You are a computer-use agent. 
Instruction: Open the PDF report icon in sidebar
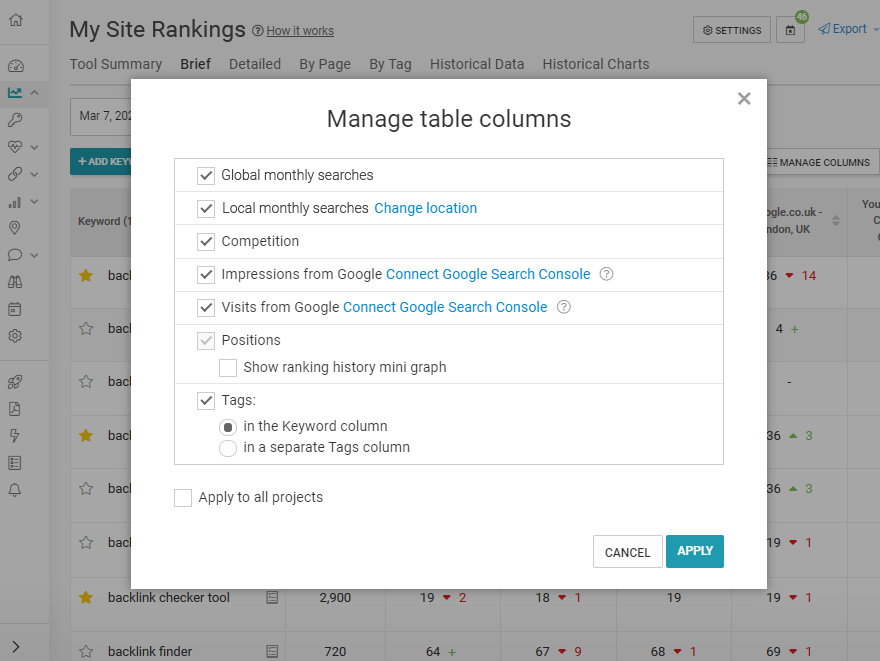(x=15, y=409)
